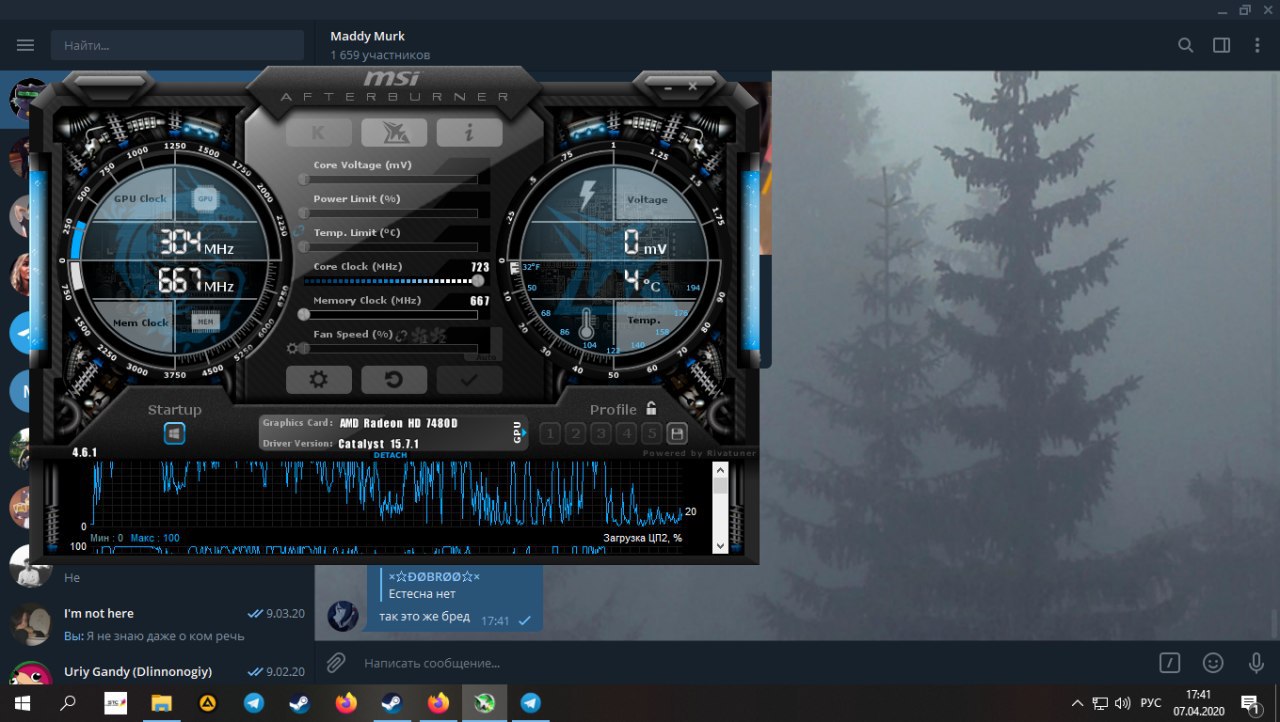Search within the Maddy Murk chat

point(1185,45)
